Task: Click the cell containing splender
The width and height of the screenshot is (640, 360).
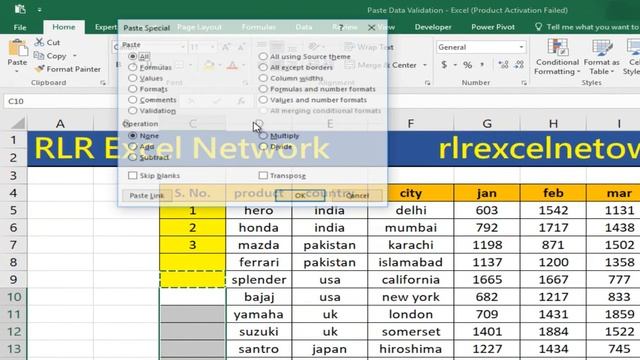Action: coord(259,280)
